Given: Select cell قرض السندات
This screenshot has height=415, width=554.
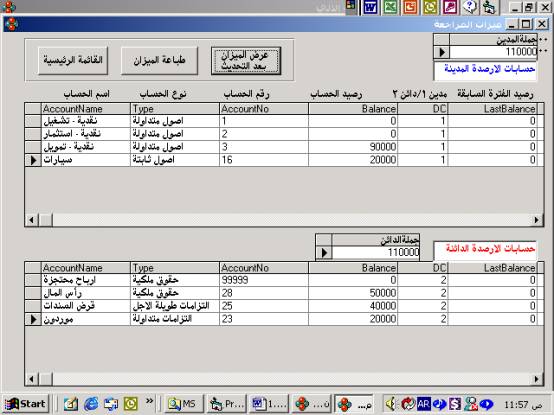Looking at the screenshot, I should [x=86, y=306].
